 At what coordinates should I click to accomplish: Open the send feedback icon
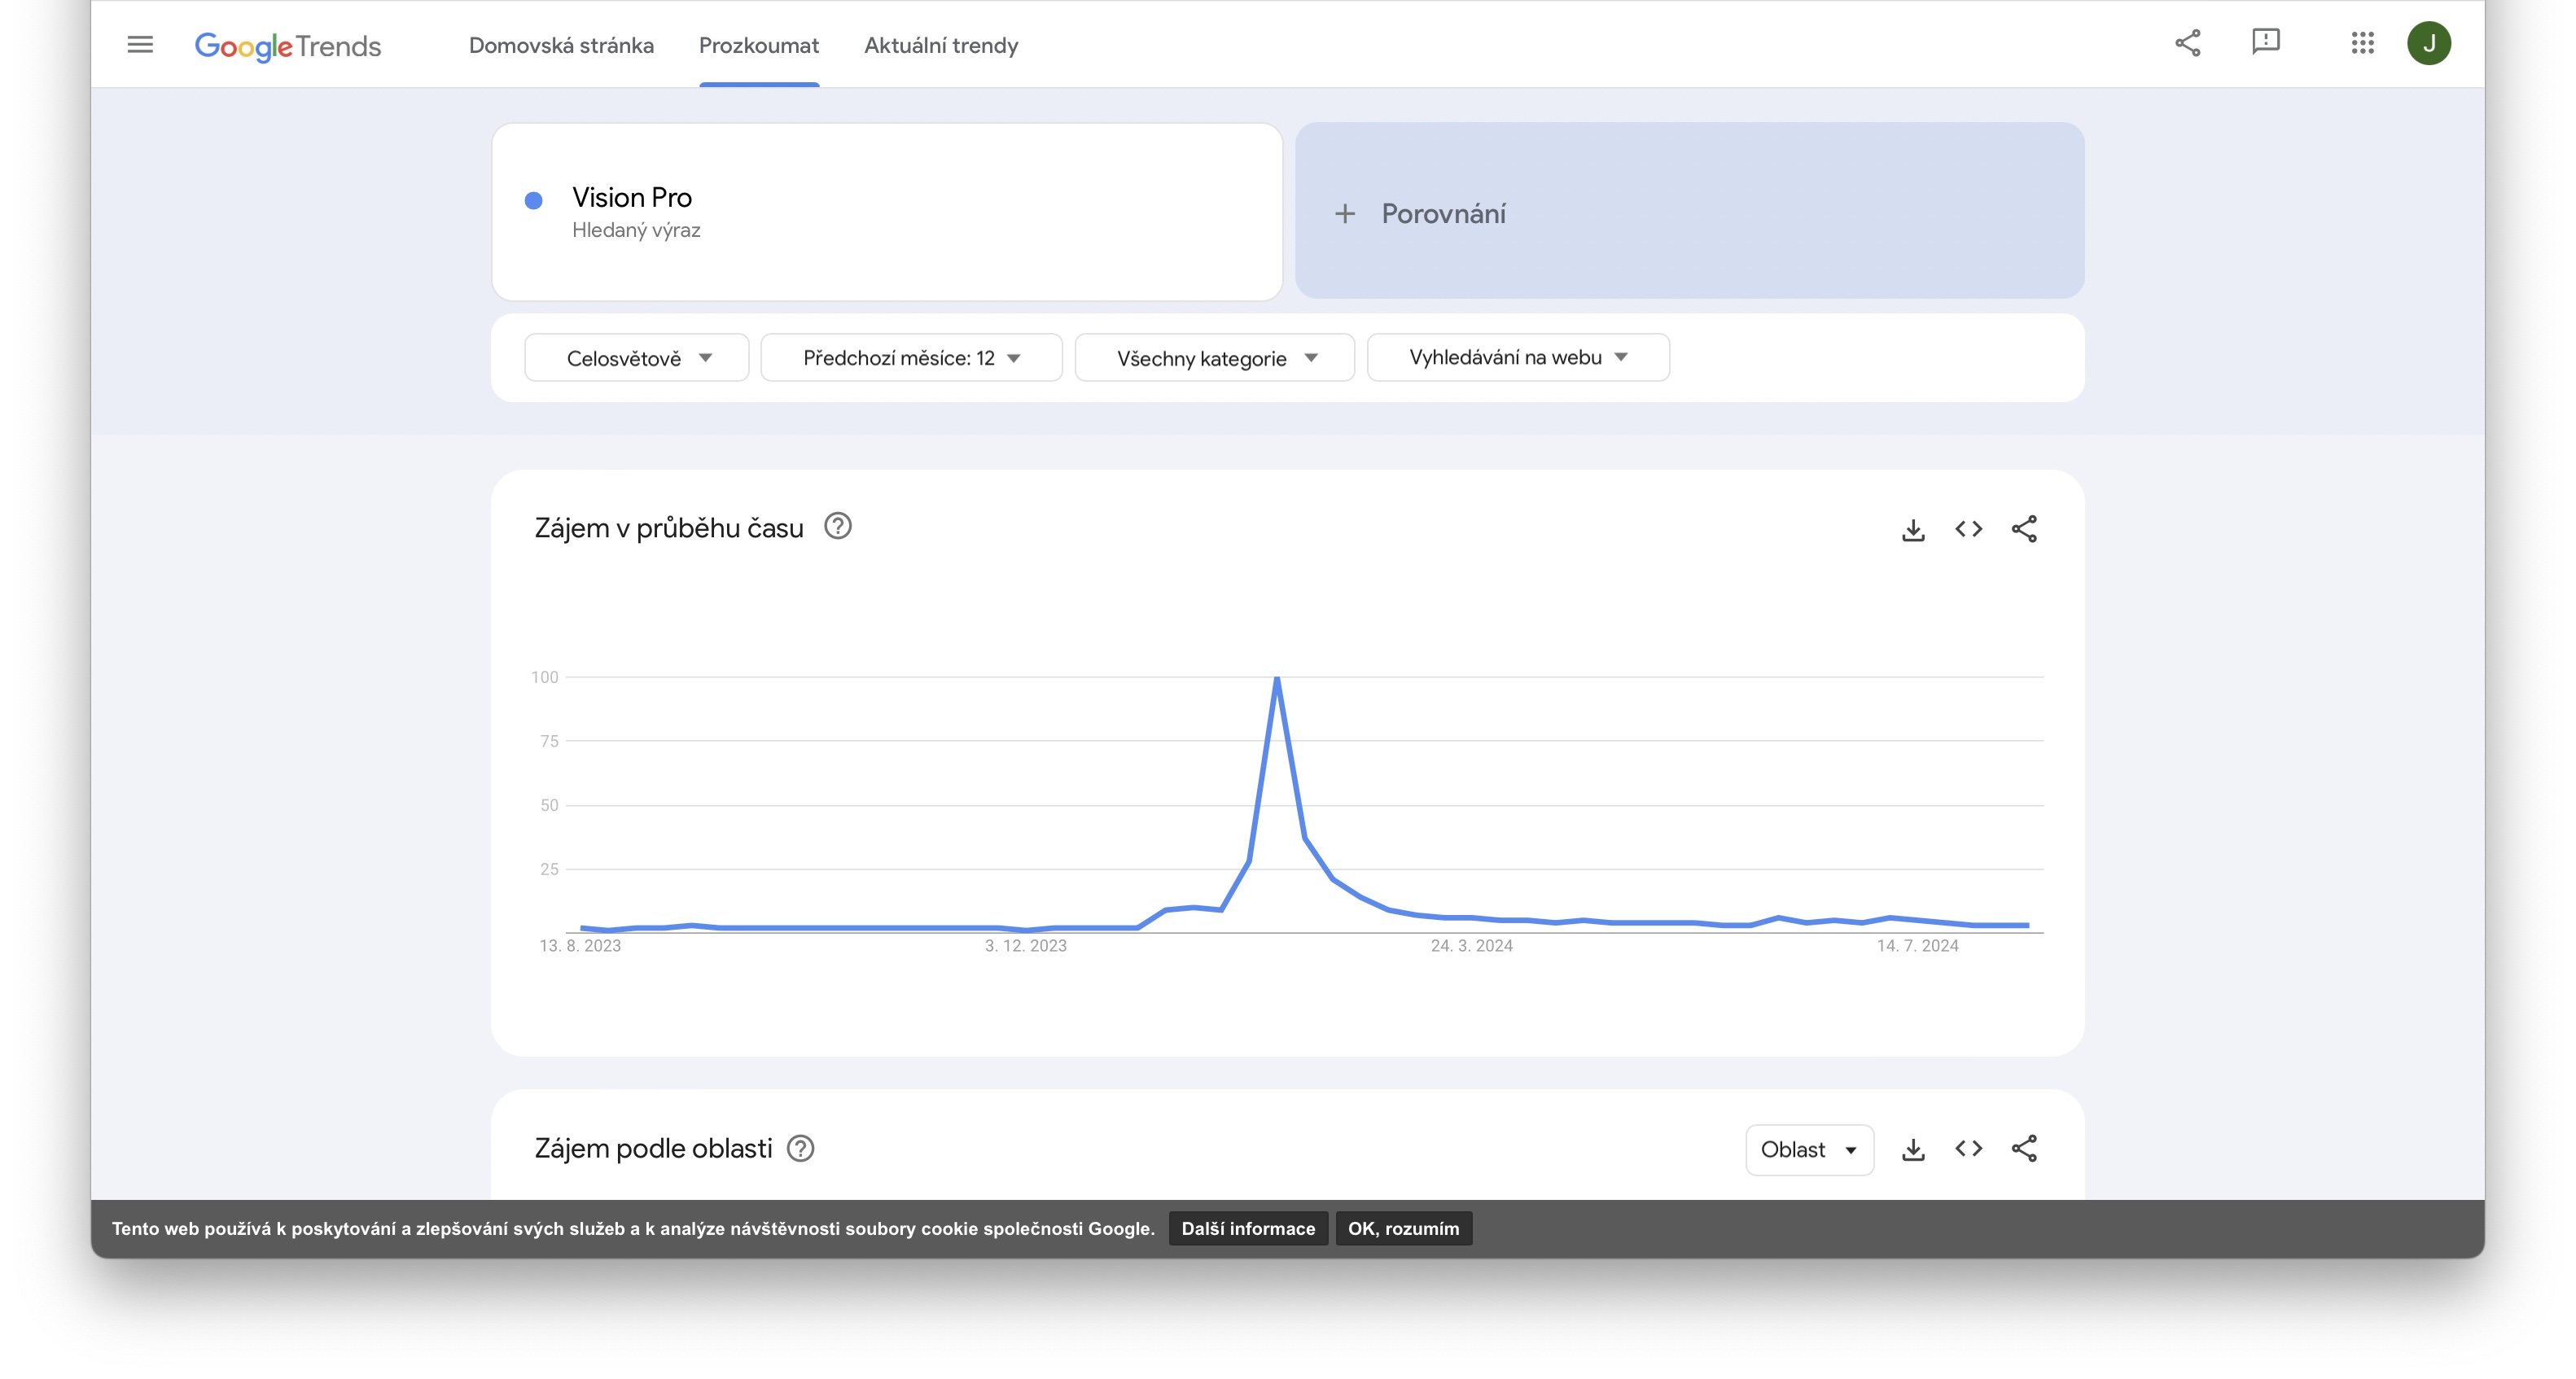[2265, 43]
